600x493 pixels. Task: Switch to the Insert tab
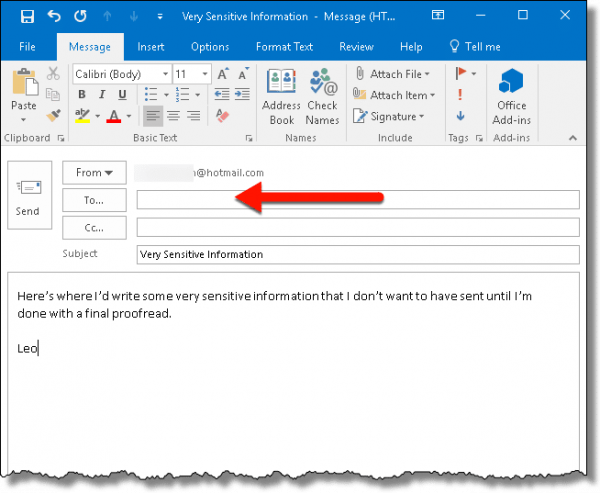tap(151, 47)
